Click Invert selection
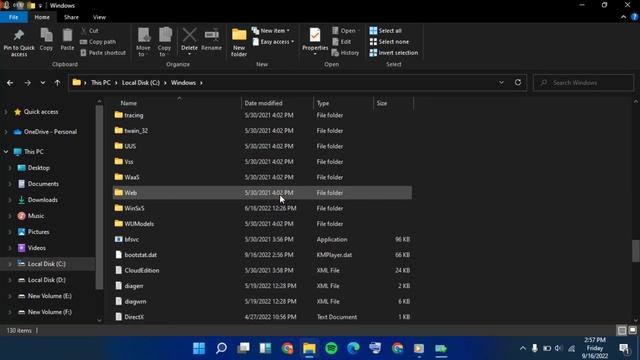The height and width of the screenshot is (360, 640). pos(393,53)
